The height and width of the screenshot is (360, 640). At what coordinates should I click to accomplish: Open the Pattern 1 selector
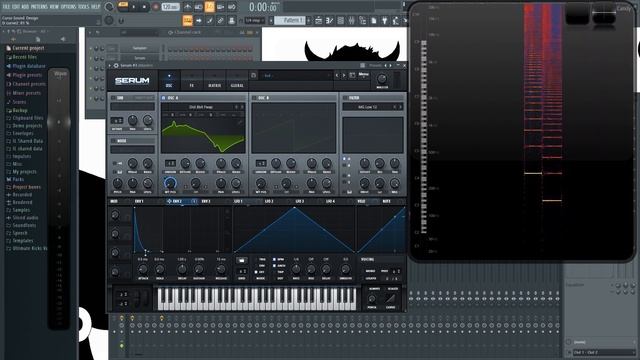(x=289, y=20)
